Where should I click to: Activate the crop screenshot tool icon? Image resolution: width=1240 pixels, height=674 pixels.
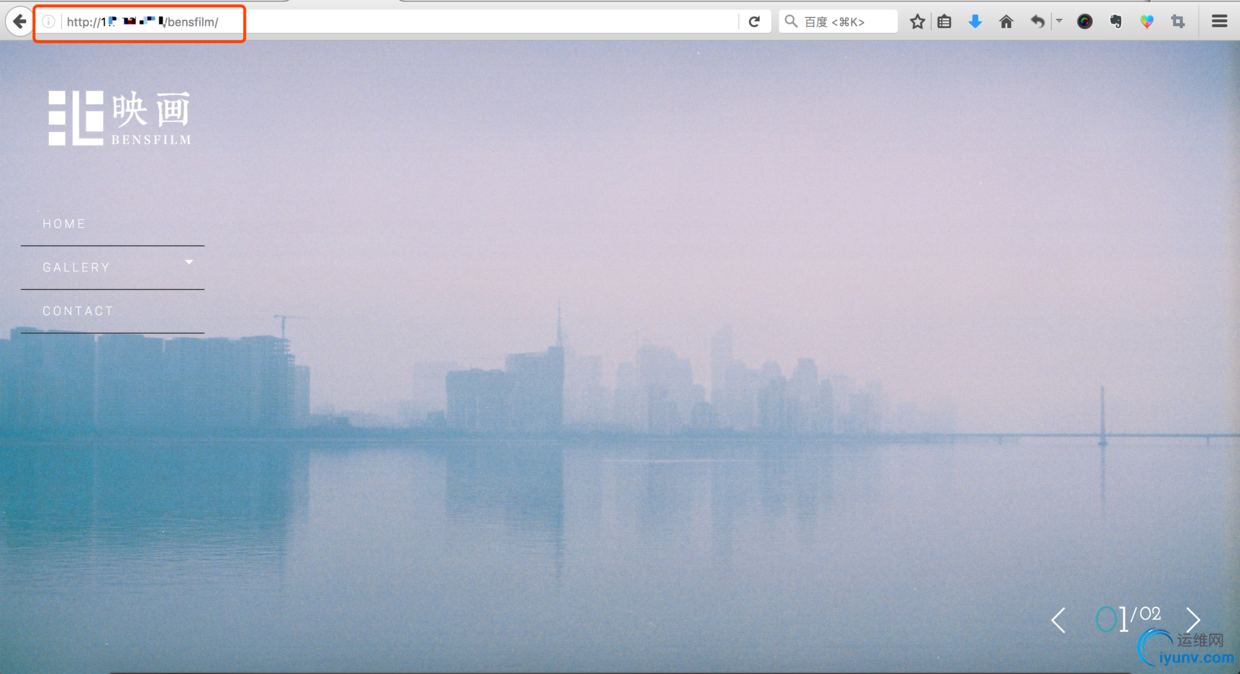pyautogui.click(x=1178, y=21)
